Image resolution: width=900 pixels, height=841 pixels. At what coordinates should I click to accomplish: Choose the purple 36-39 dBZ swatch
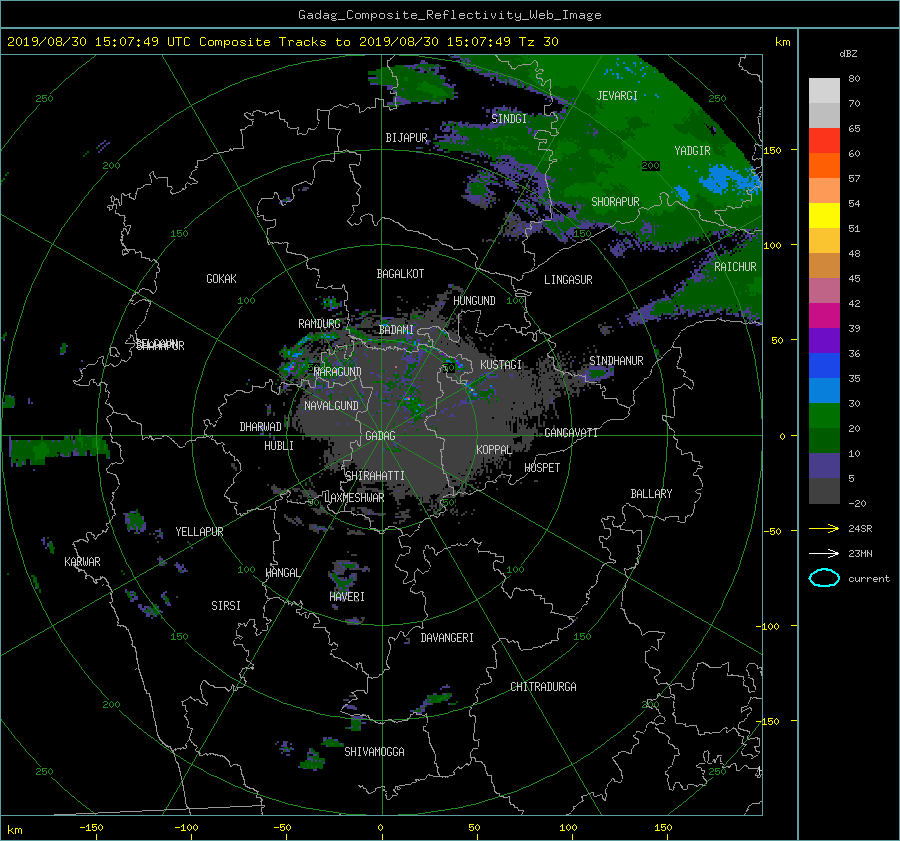point(824,340)
